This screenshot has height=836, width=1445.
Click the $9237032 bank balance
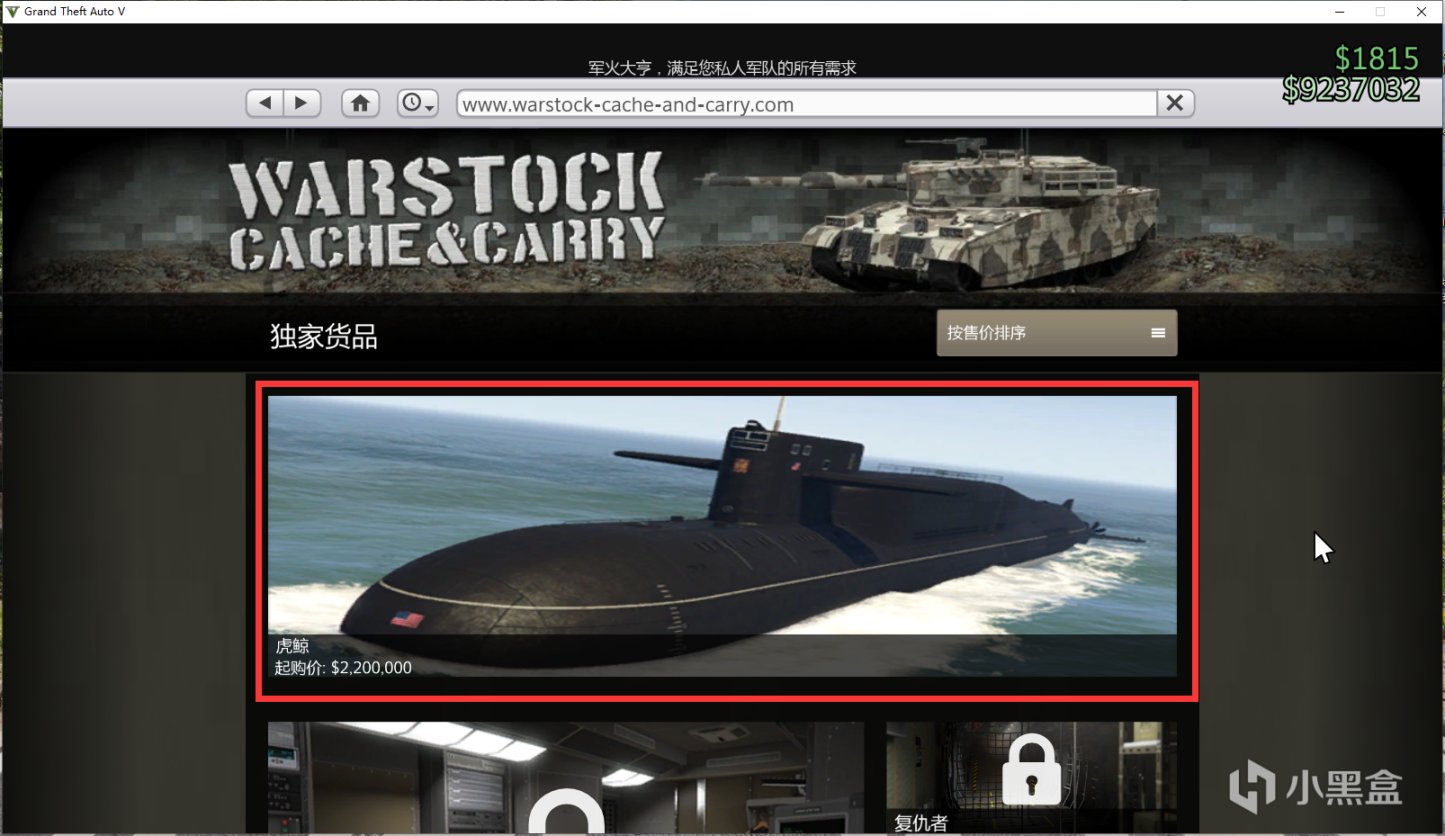point(1351,89)
